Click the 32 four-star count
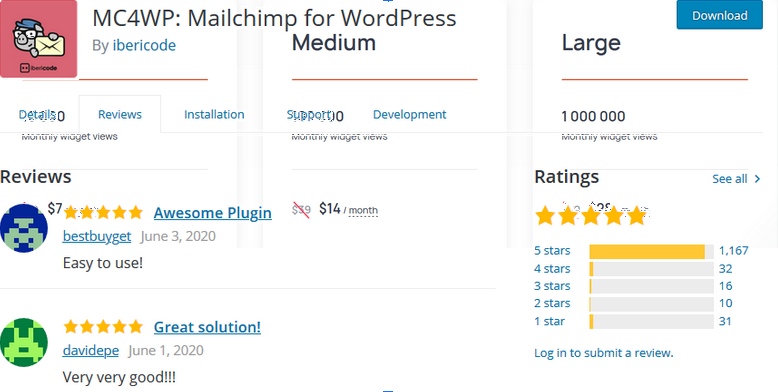The width and height of the screenshot is (778, 392). (725, 268)
